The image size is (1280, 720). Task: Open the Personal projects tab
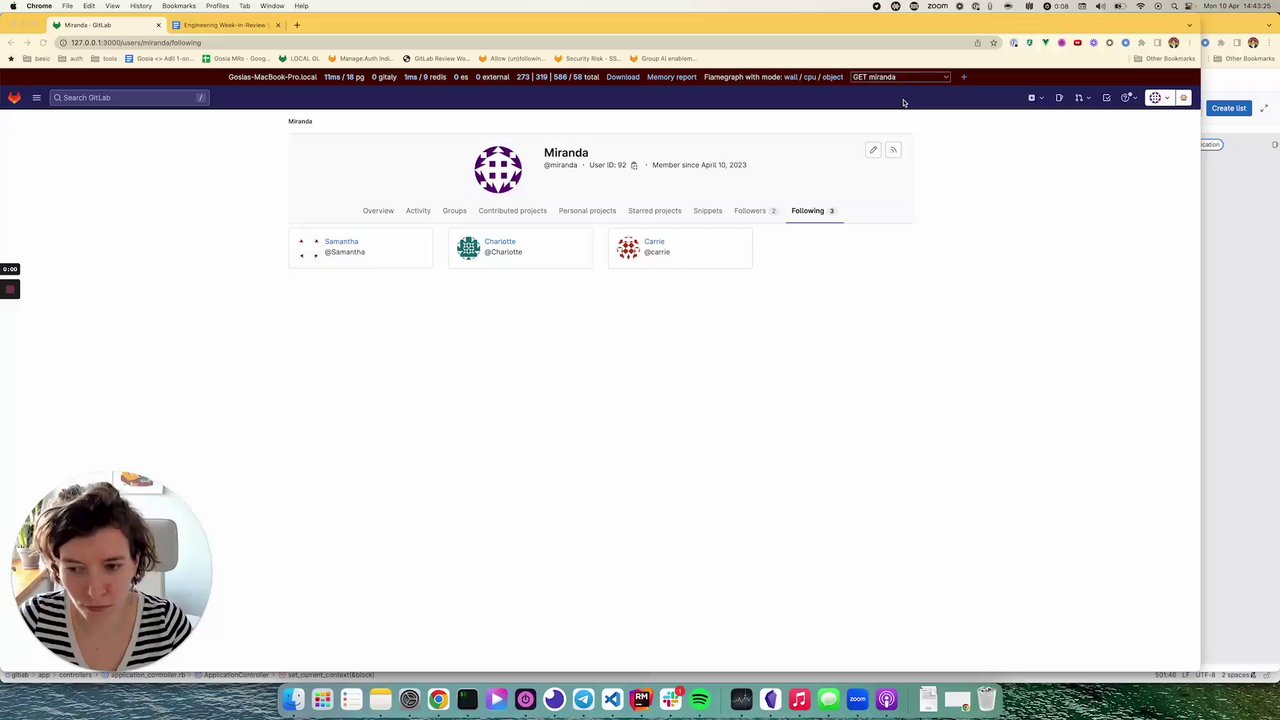tap(587, 211)
